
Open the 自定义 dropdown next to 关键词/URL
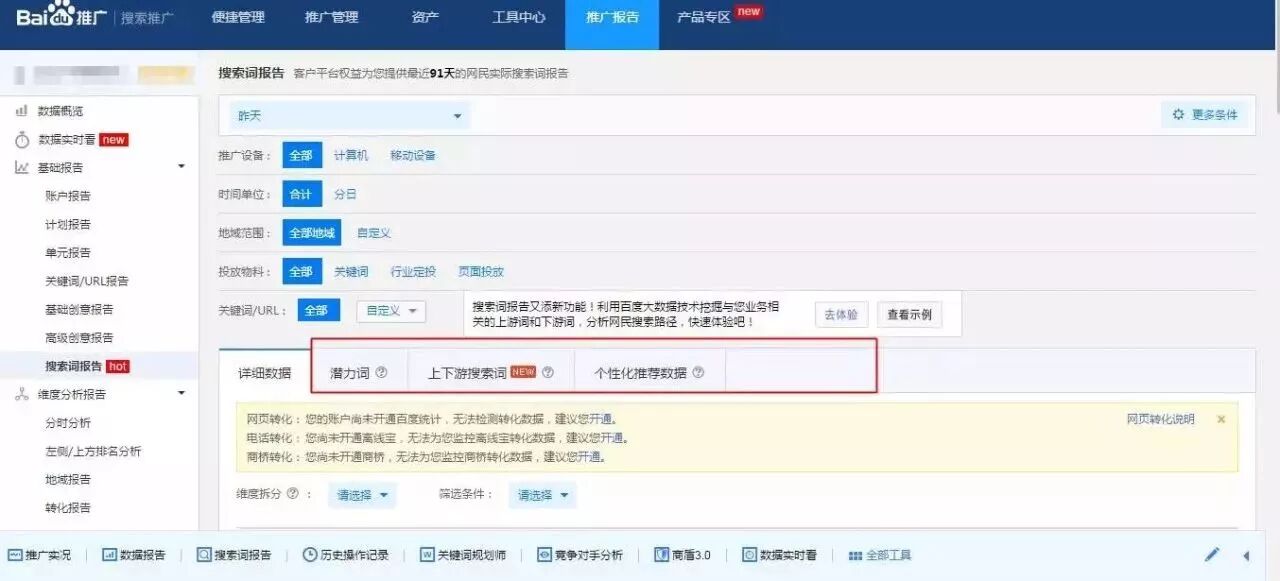pyautogui.click(x=390, y=310)
